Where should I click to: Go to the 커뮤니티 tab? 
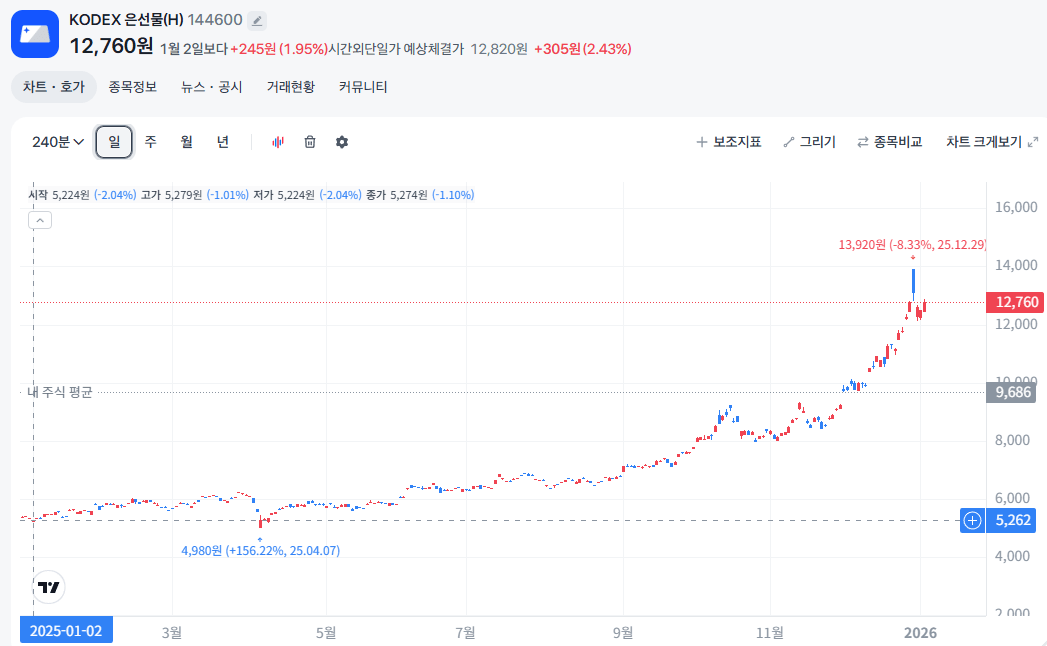(x=363, y=87)
